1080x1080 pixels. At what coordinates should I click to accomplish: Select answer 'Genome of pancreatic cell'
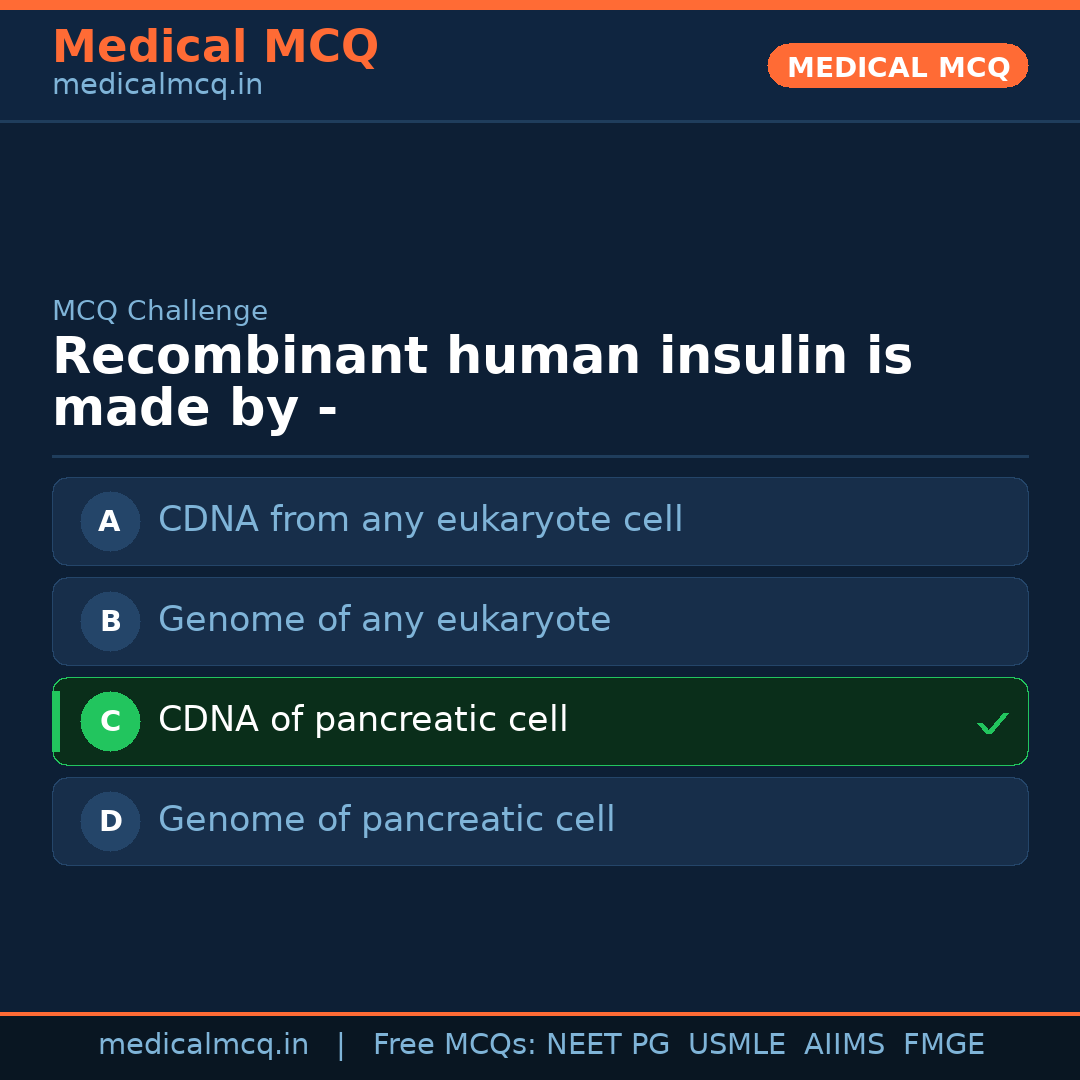click(386, 820)
